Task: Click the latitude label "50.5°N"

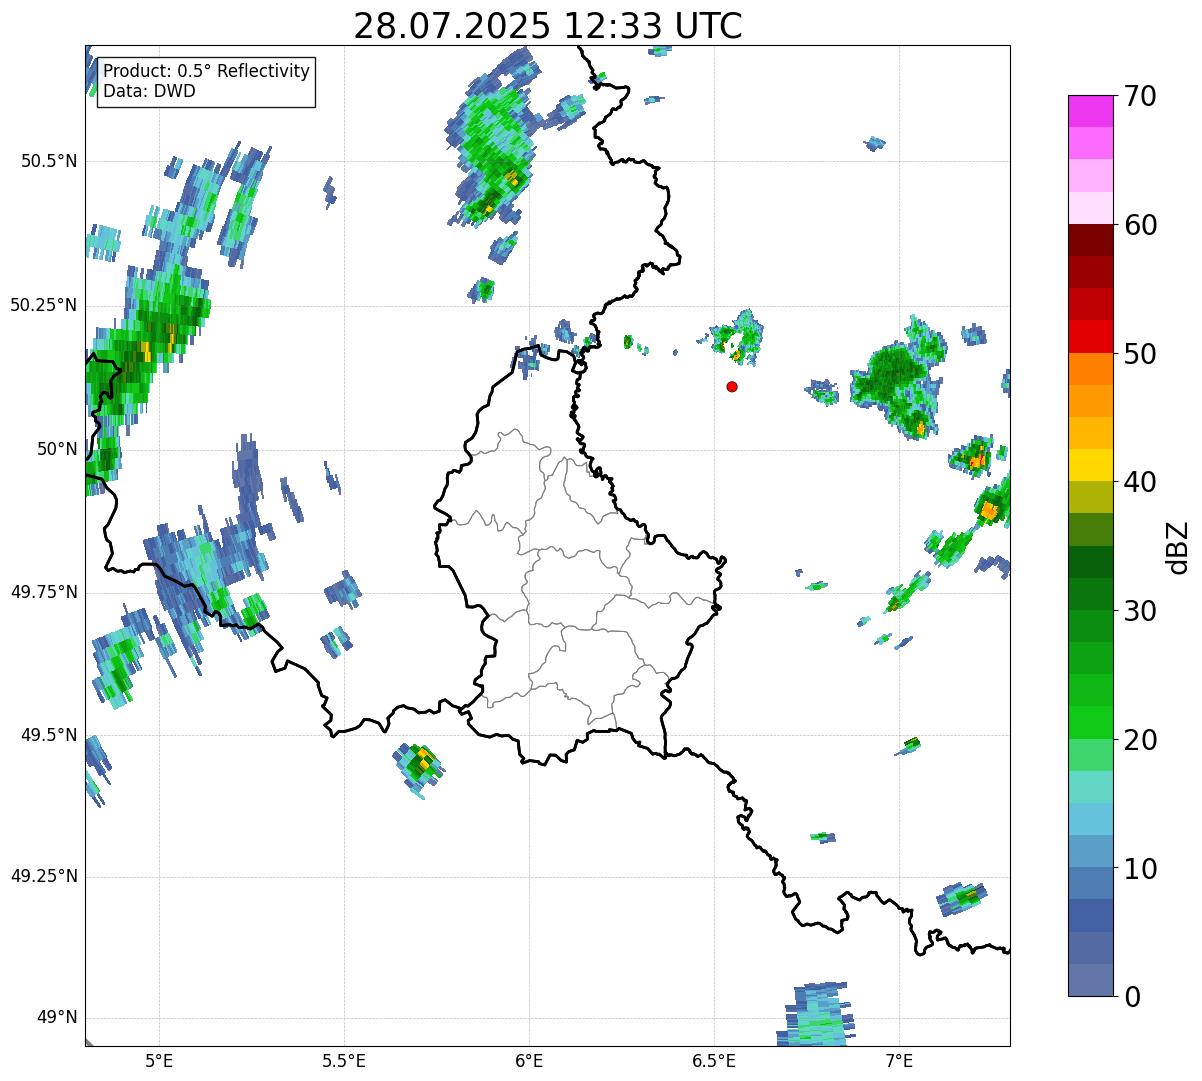Action: (49, 161)
